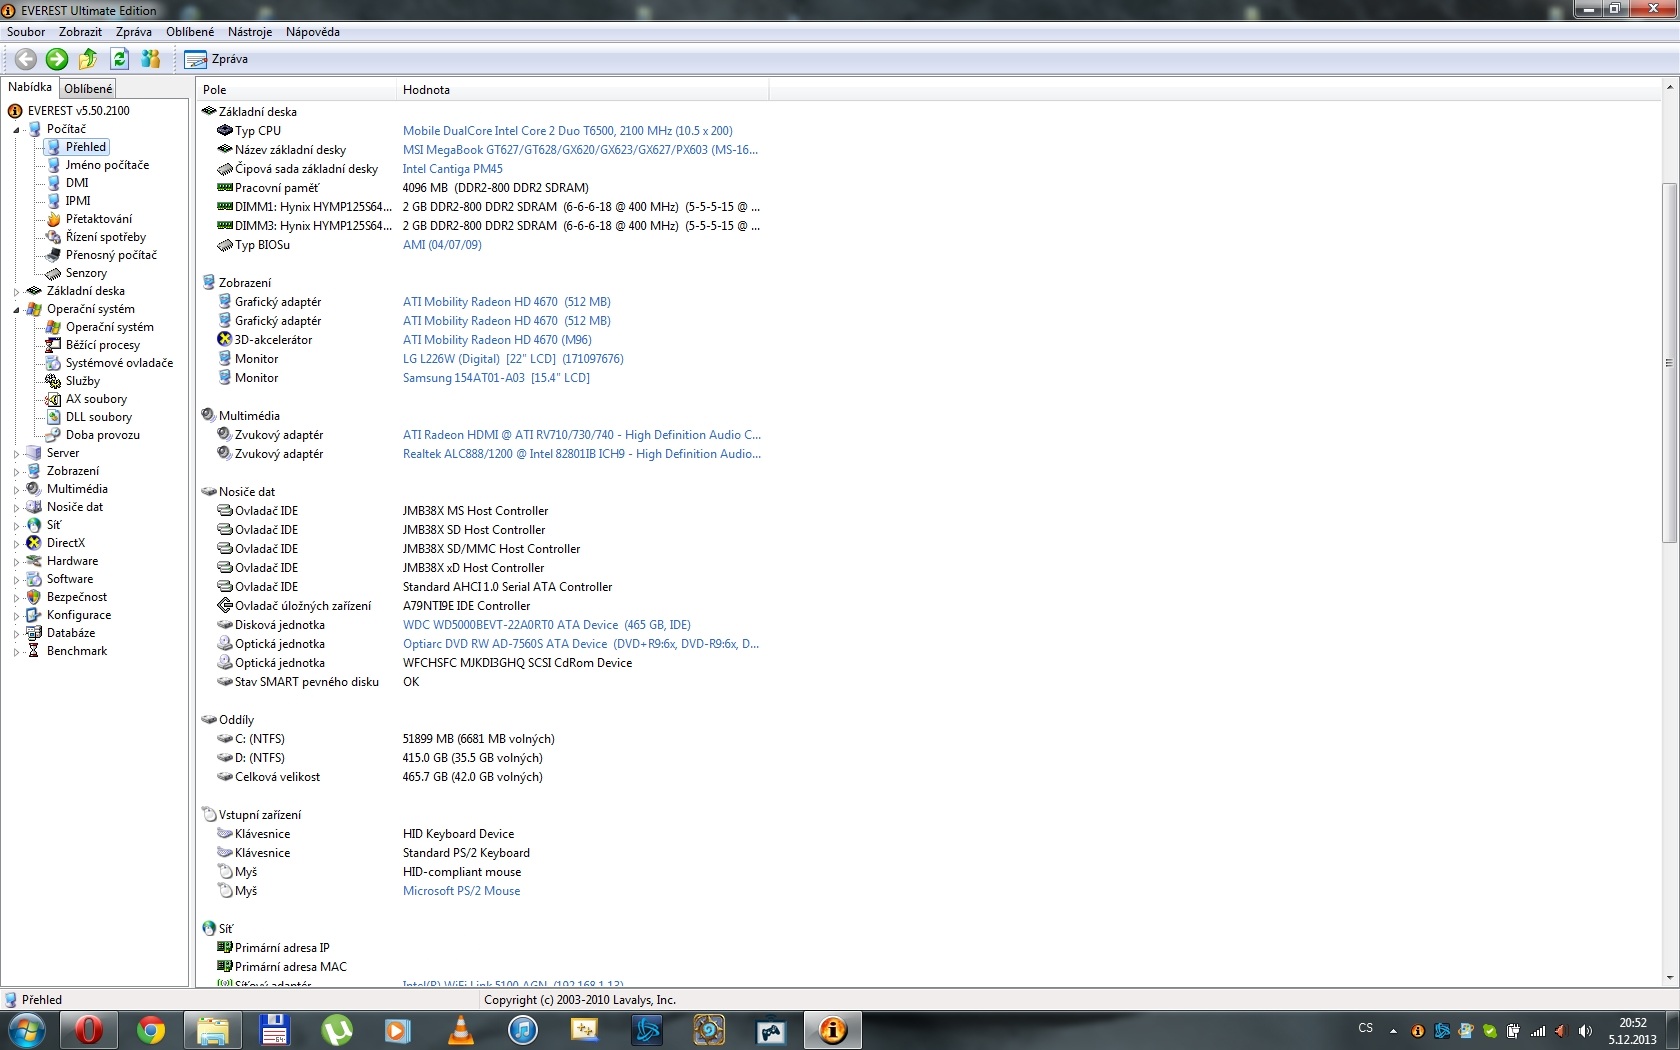The width and height of the screenshot is (1680, 1050).
Task: Select the DMI tree item
Action: 77,183
